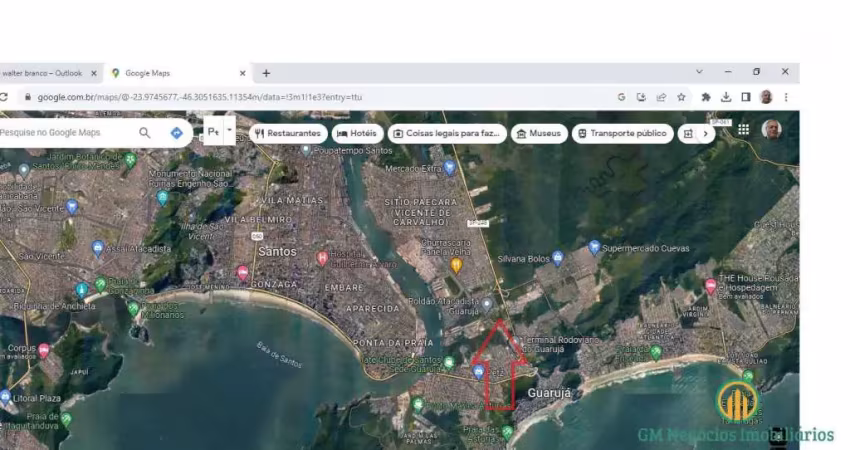
Task: Click the PONTA DA PRAIA label
Action: point(393,343)
